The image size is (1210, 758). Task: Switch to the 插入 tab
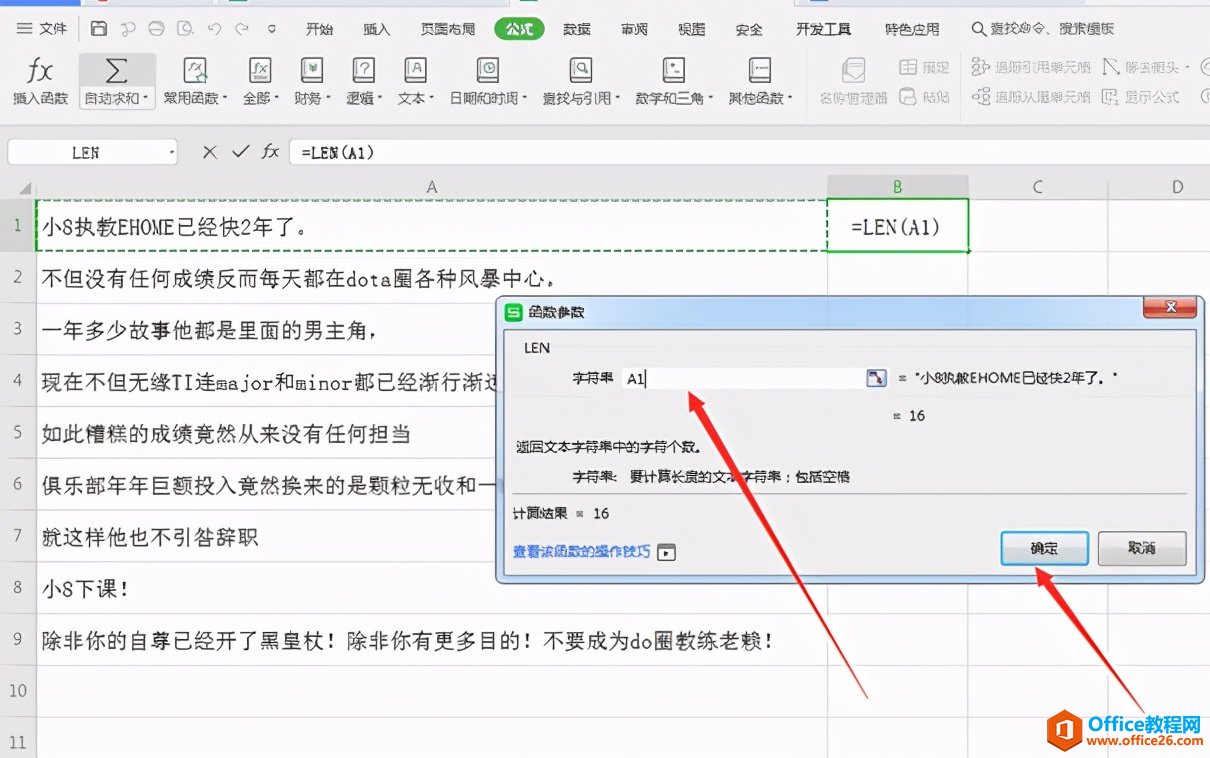click(x=377, y=29)
